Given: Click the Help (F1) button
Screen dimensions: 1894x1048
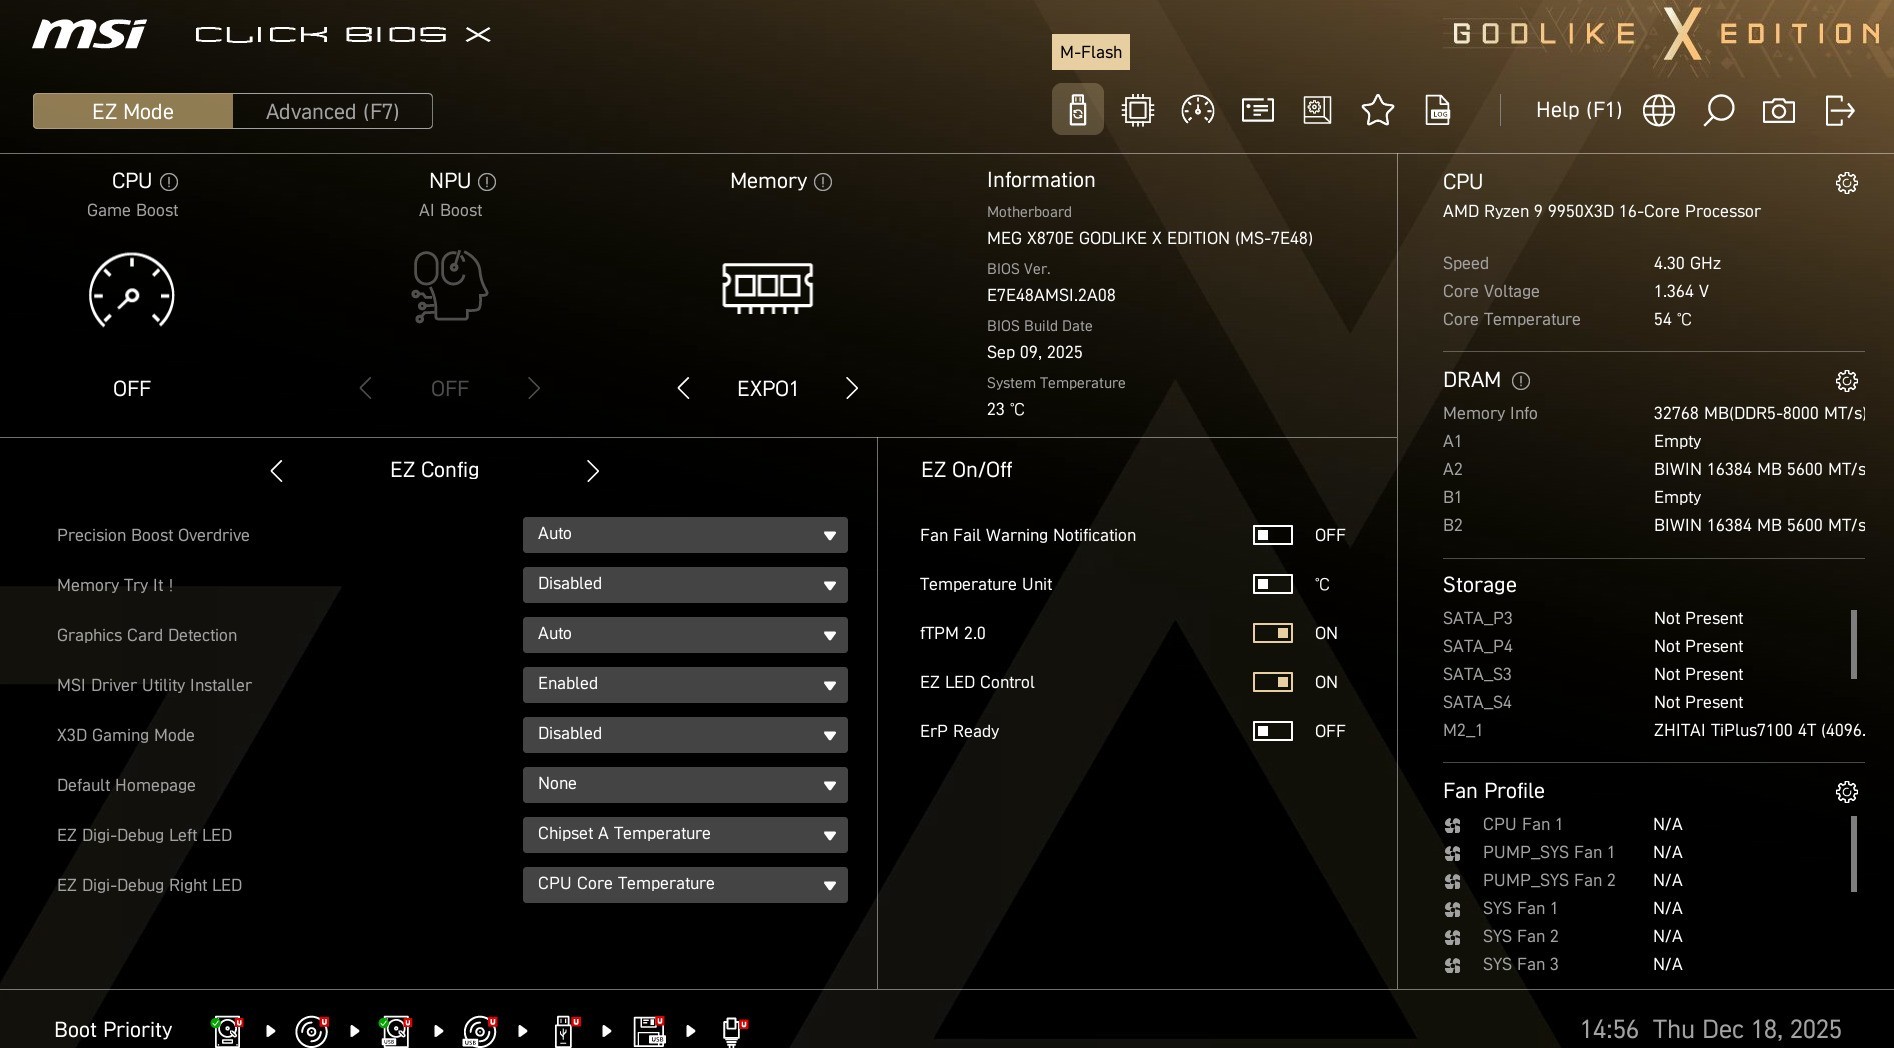Looking at the screenshot, I should point(1578,110).
